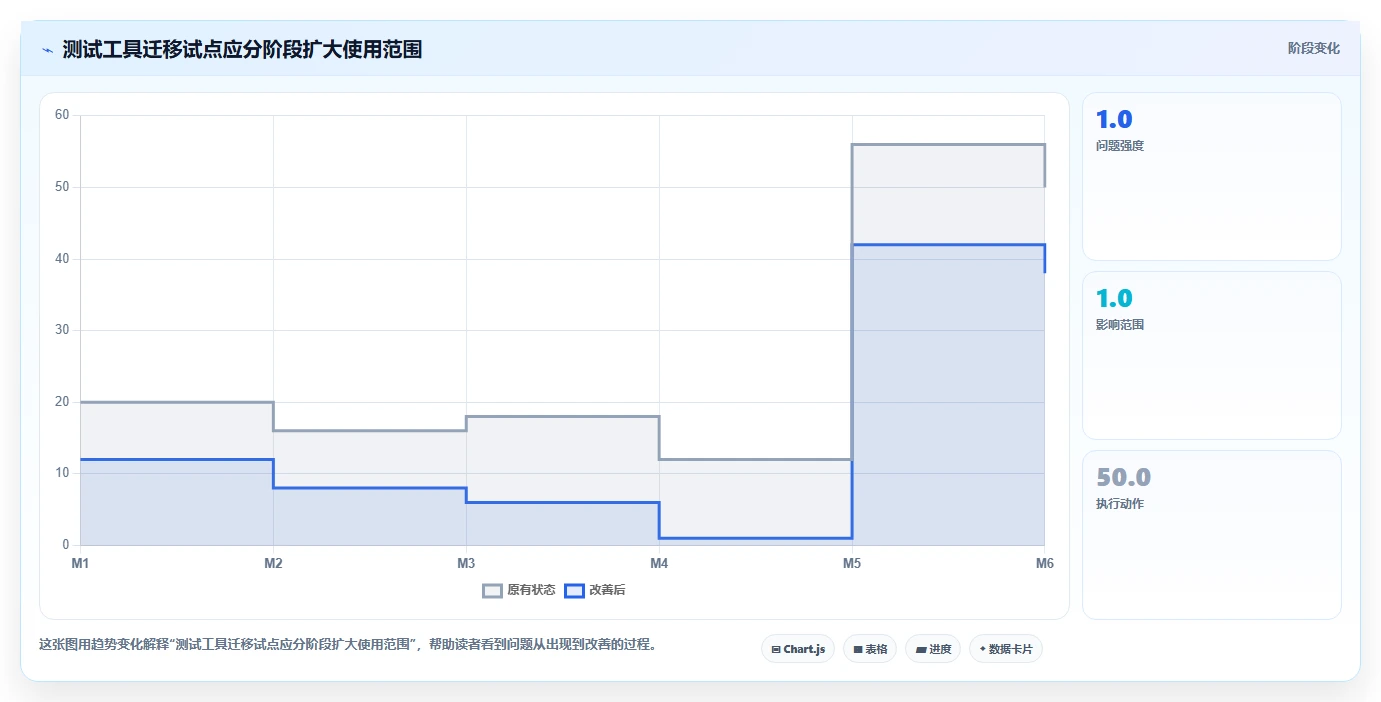The image size is (1381, 702).
Task: Click the M2 x-axis label
Action: [273, 563]
